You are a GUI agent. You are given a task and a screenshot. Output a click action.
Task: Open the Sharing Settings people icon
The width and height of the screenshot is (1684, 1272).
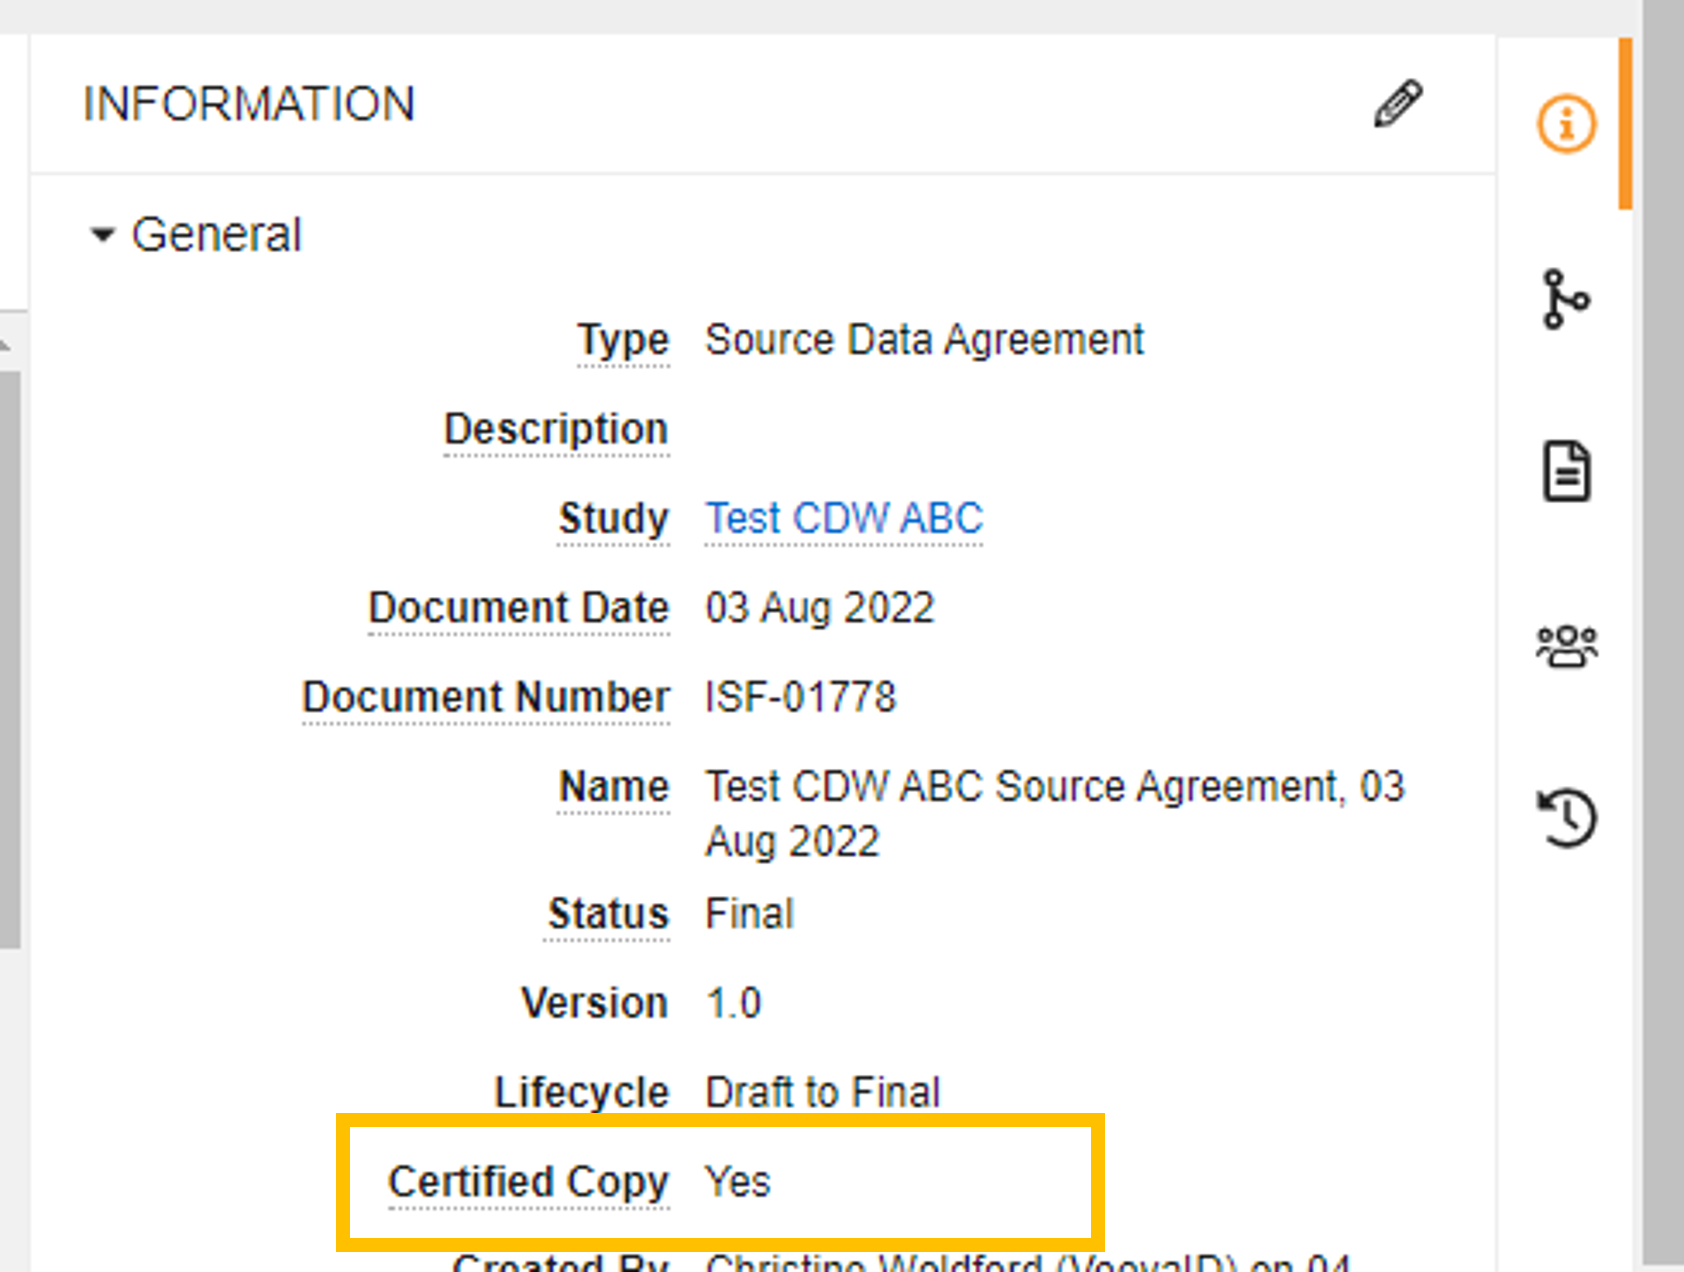1566,646
